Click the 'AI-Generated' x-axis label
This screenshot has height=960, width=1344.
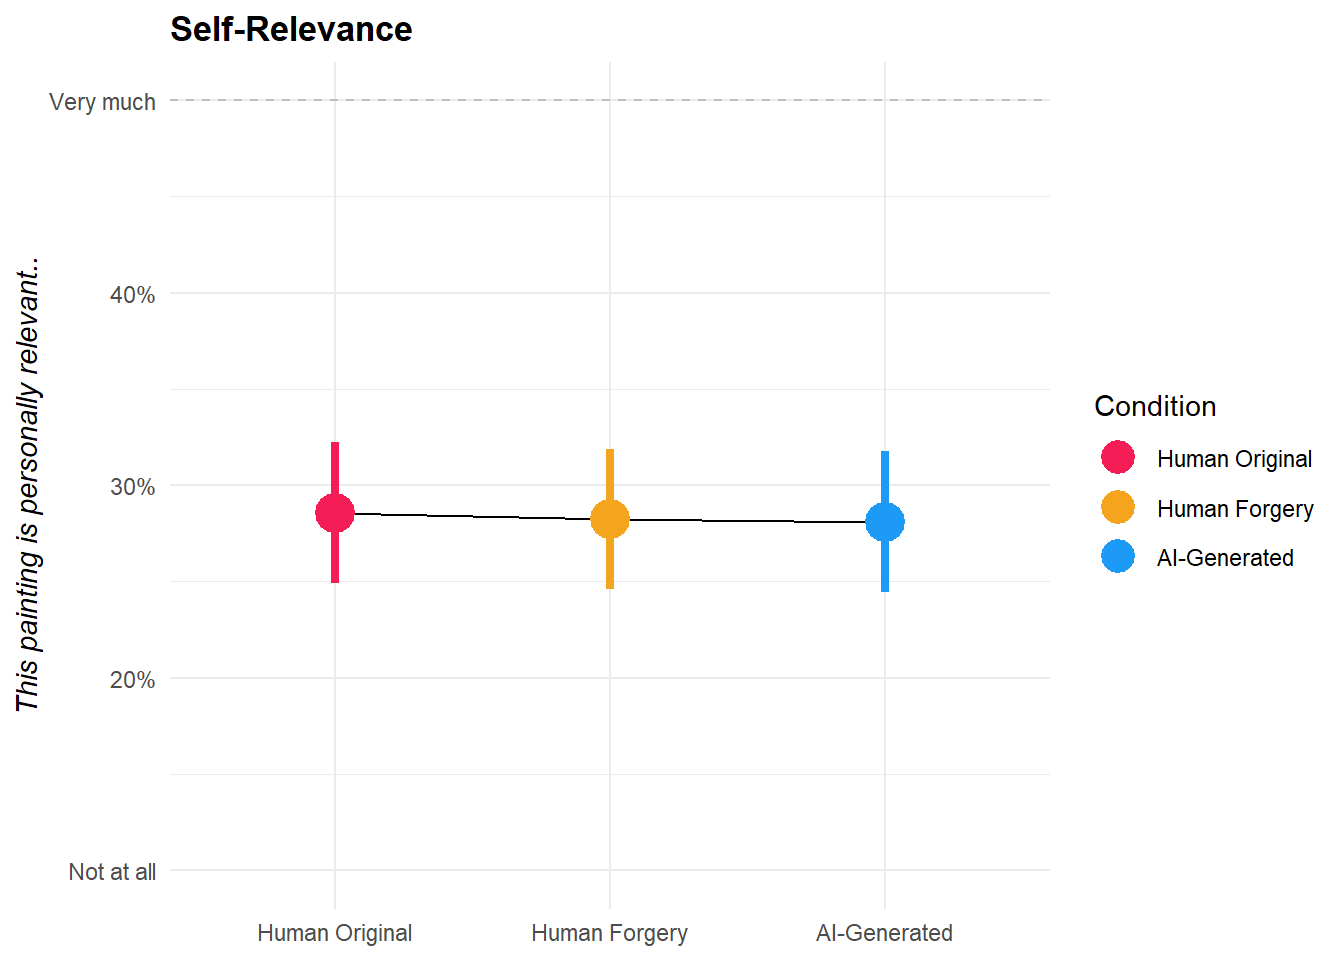[884, 933]
